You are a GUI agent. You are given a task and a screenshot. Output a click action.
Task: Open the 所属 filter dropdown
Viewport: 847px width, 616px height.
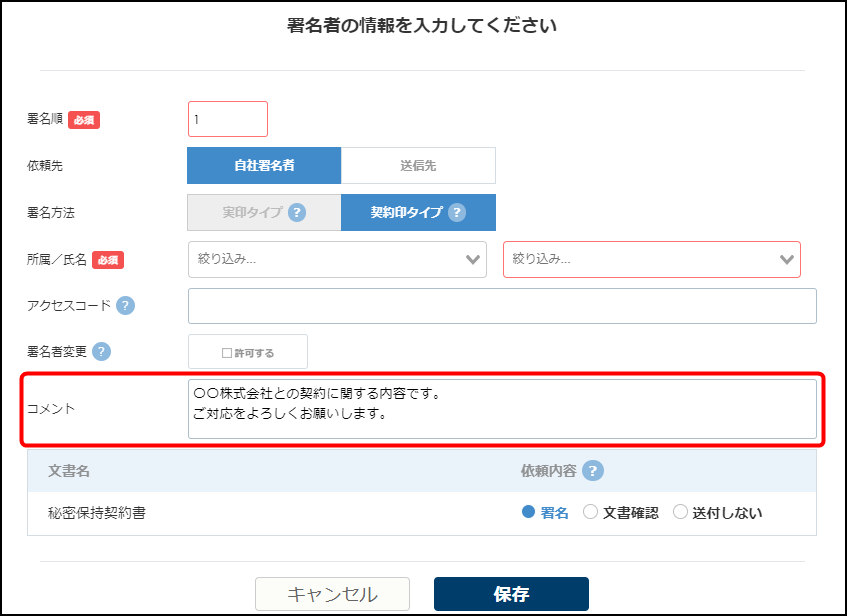[x=337, y=259]
